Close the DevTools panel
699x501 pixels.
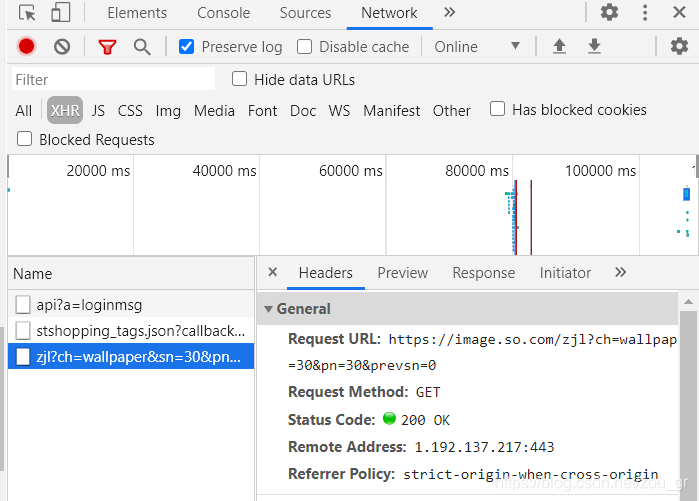coord(679,12)
